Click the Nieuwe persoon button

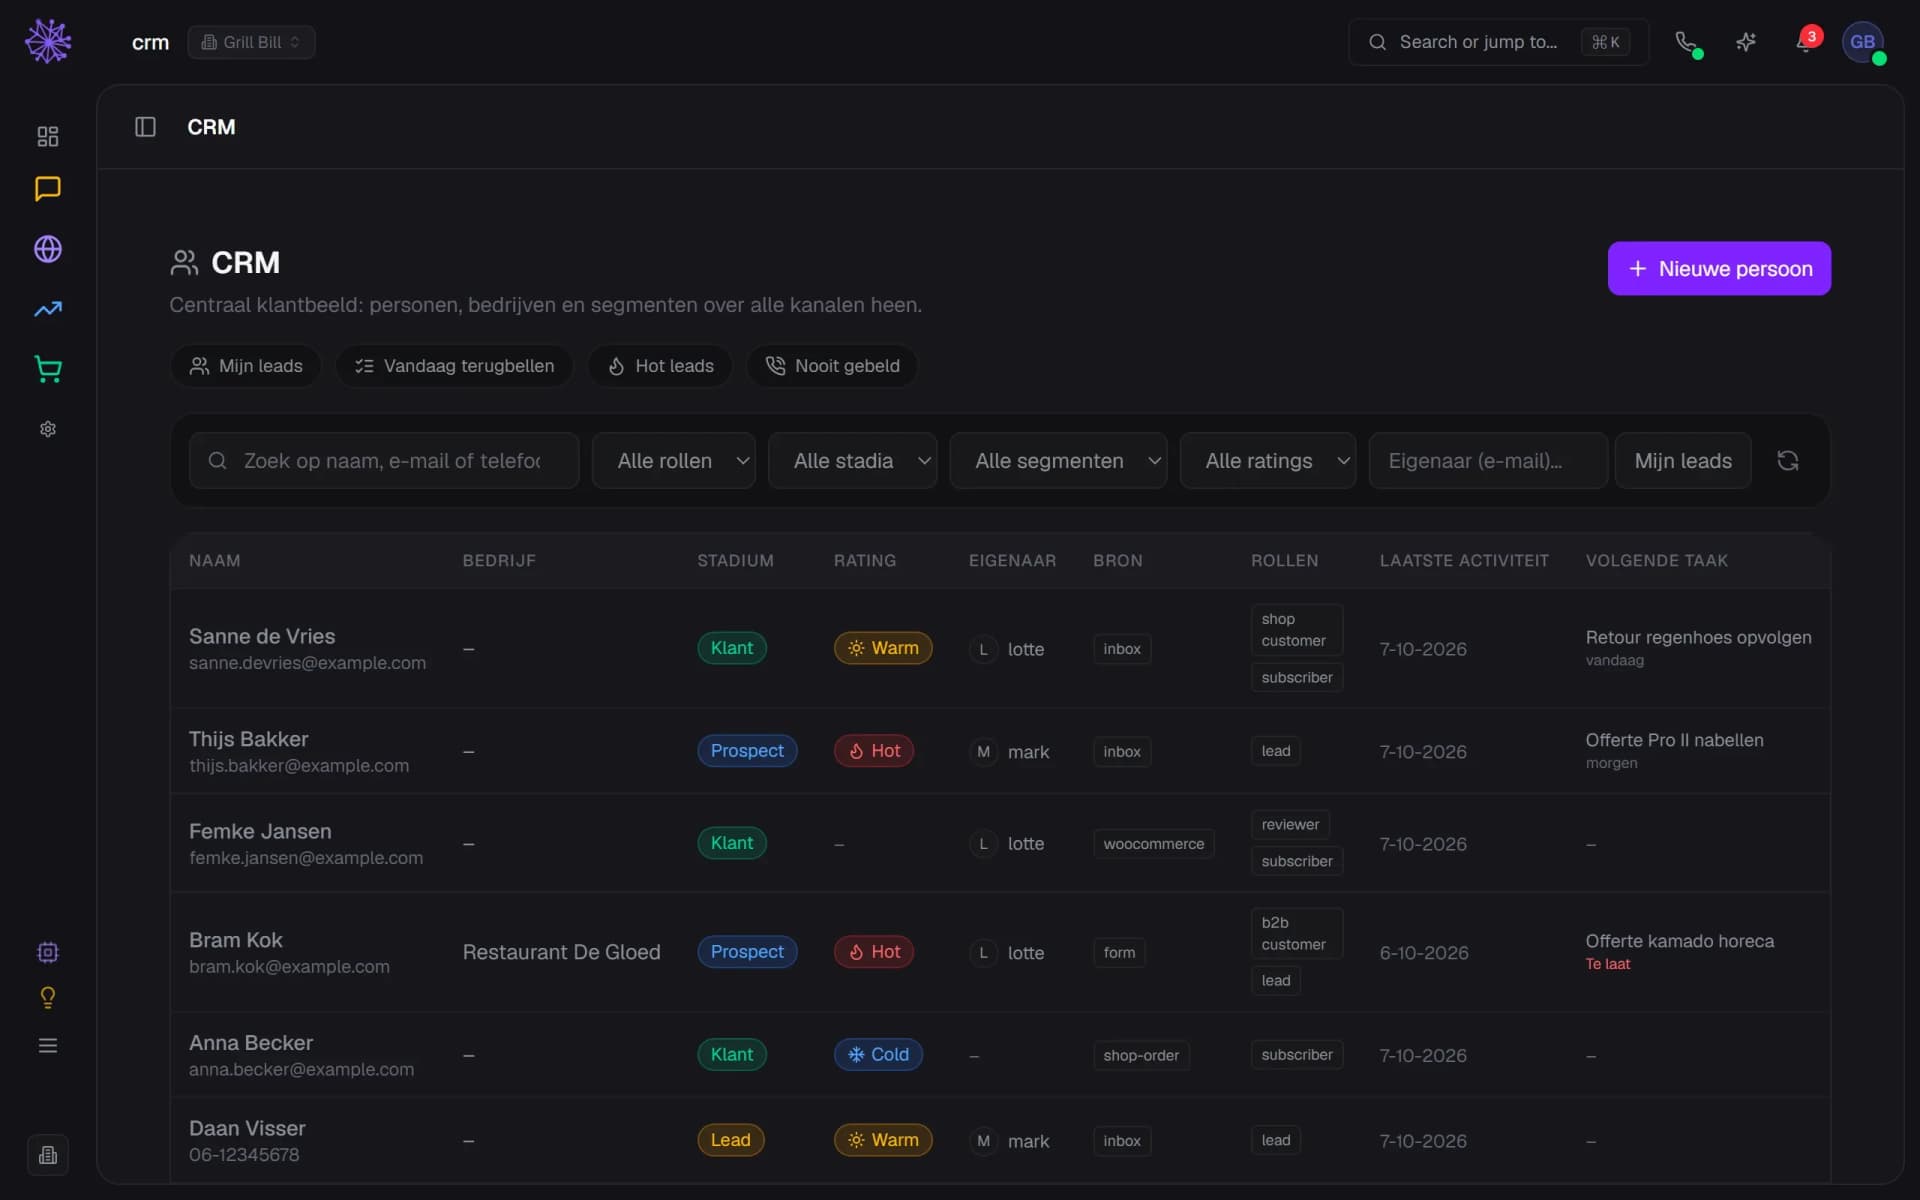point(1719,268)
